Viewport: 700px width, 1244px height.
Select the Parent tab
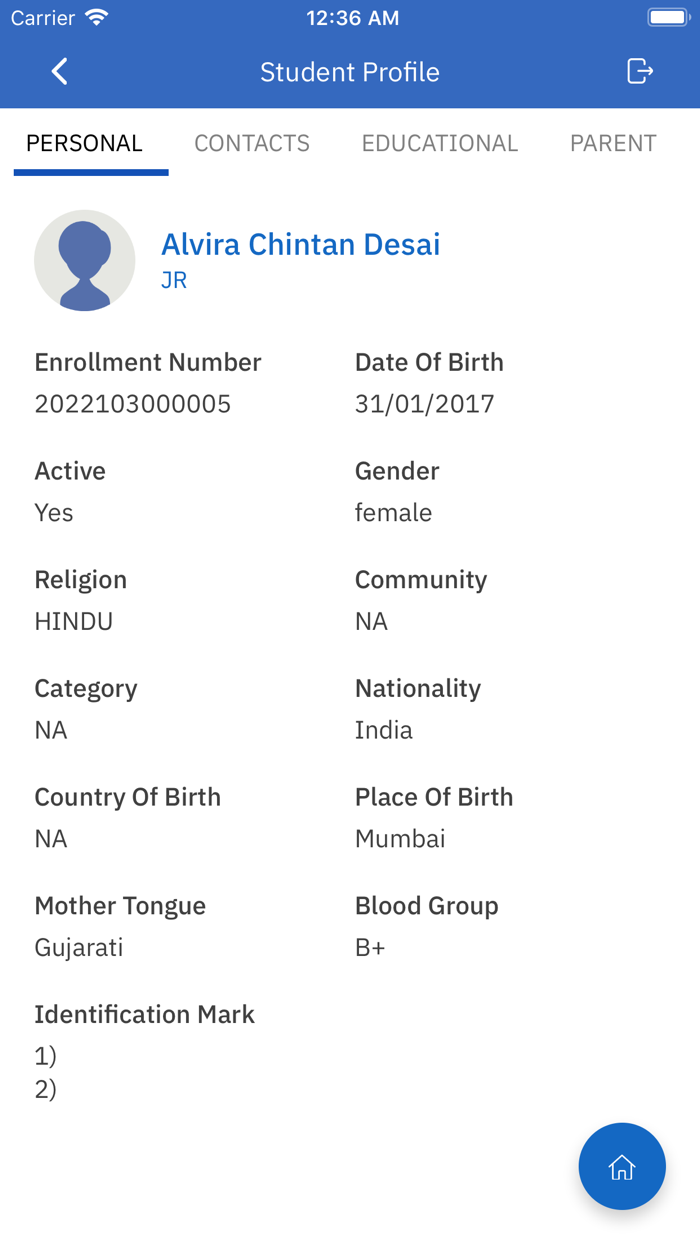(x=613, y=143)
